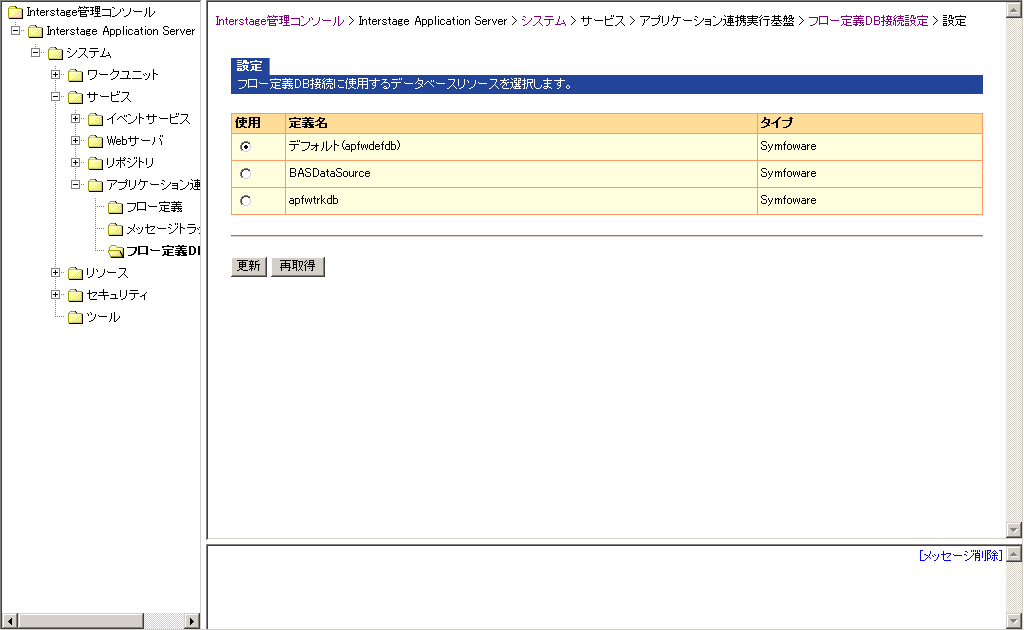This screenshot has width=1024, height=630.
Task: Expand the リソース tree node
Action: (x=56, y=273)
